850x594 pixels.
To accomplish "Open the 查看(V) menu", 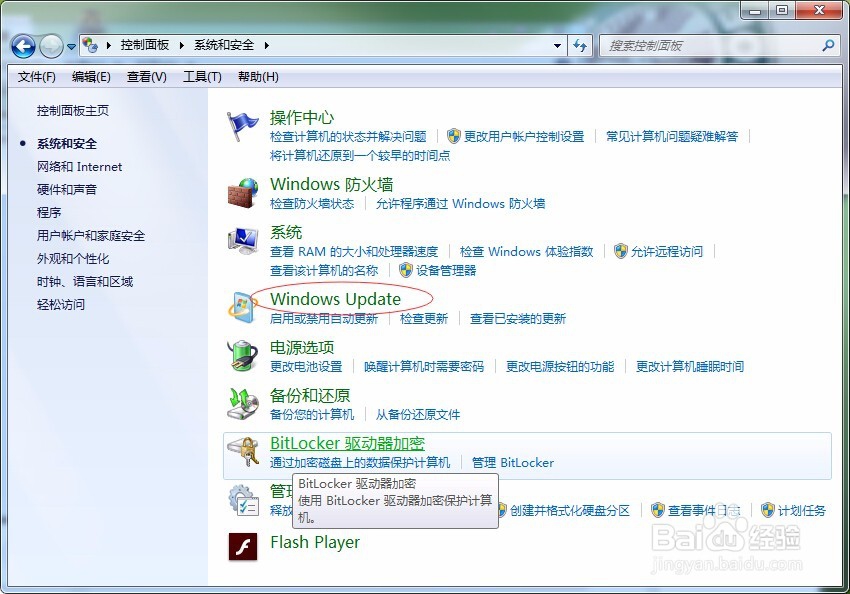I will click(147, 77).
